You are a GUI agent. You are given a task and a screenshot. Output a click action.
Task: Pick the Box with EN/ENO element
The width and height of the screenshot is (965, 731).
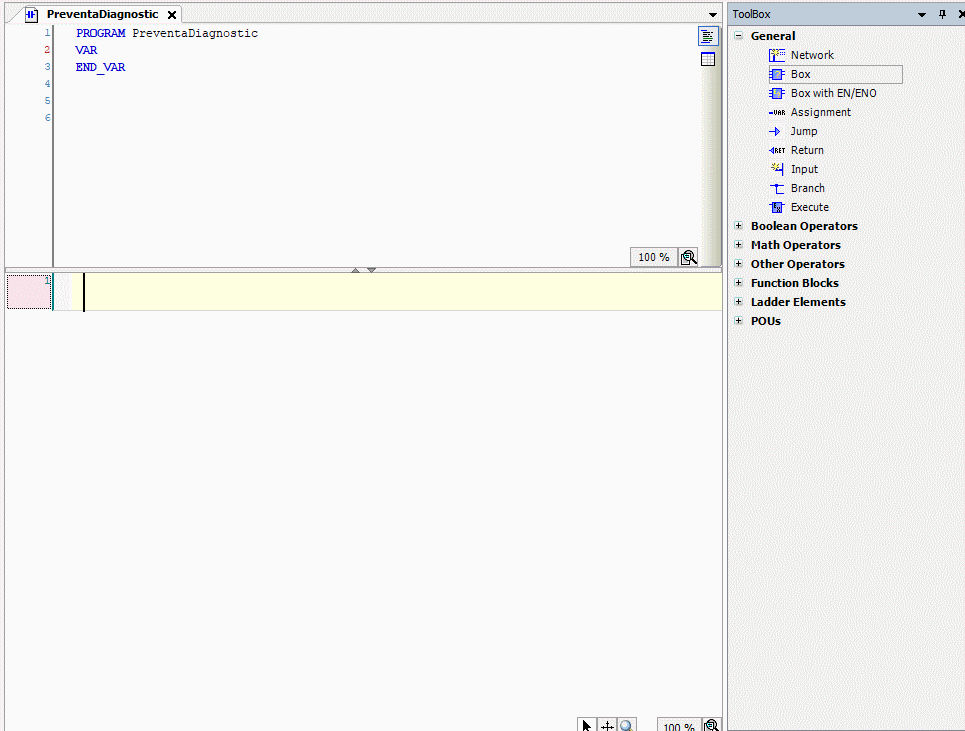tap(832, 93)
